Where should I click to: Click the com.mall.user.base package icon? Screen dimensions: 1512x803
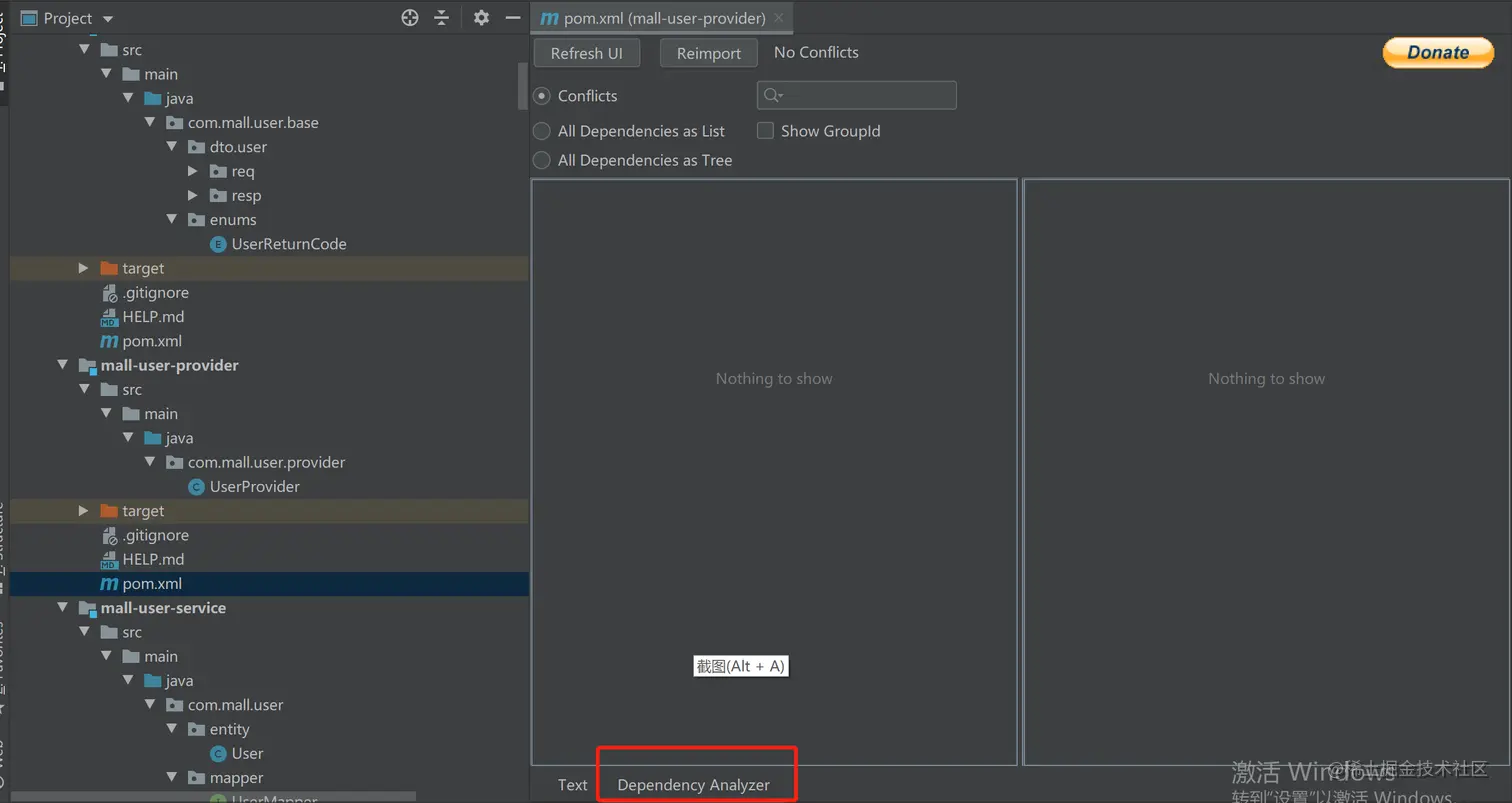point(174,123)
